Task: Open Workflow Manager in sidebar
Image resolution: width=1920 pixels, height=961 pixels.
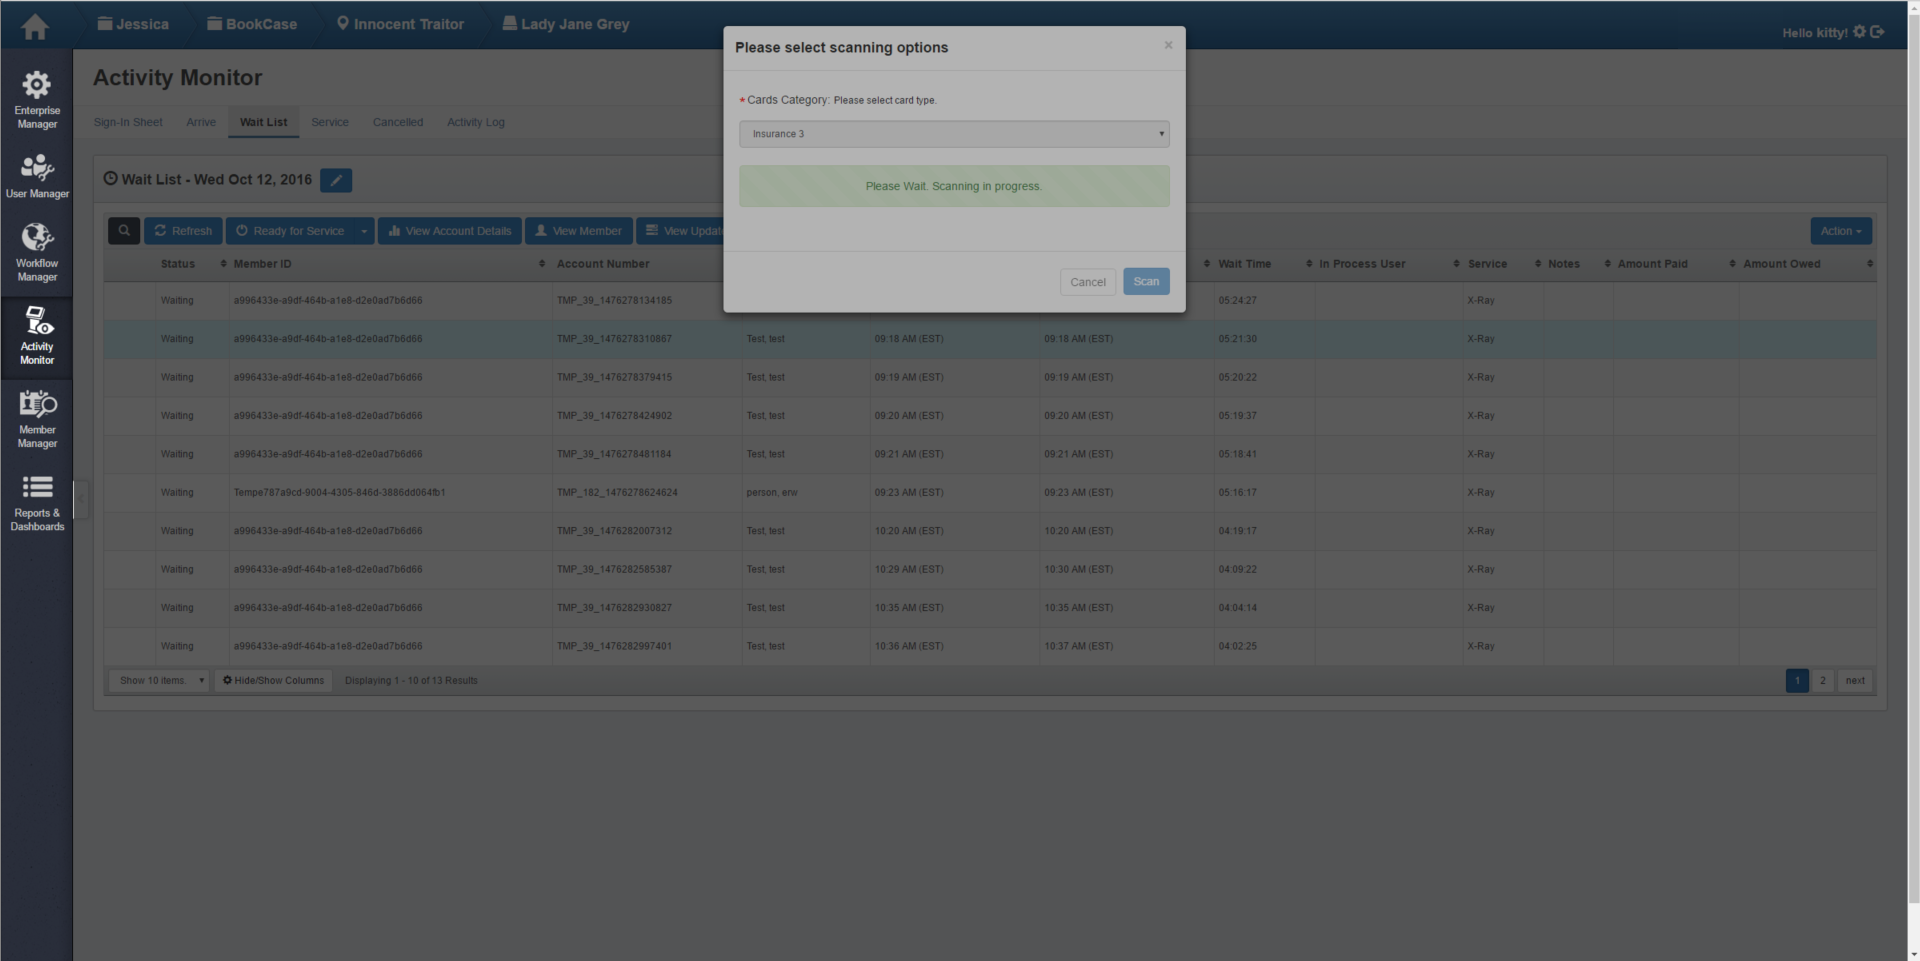Action: pyautogui.click(x=37, y=253)
